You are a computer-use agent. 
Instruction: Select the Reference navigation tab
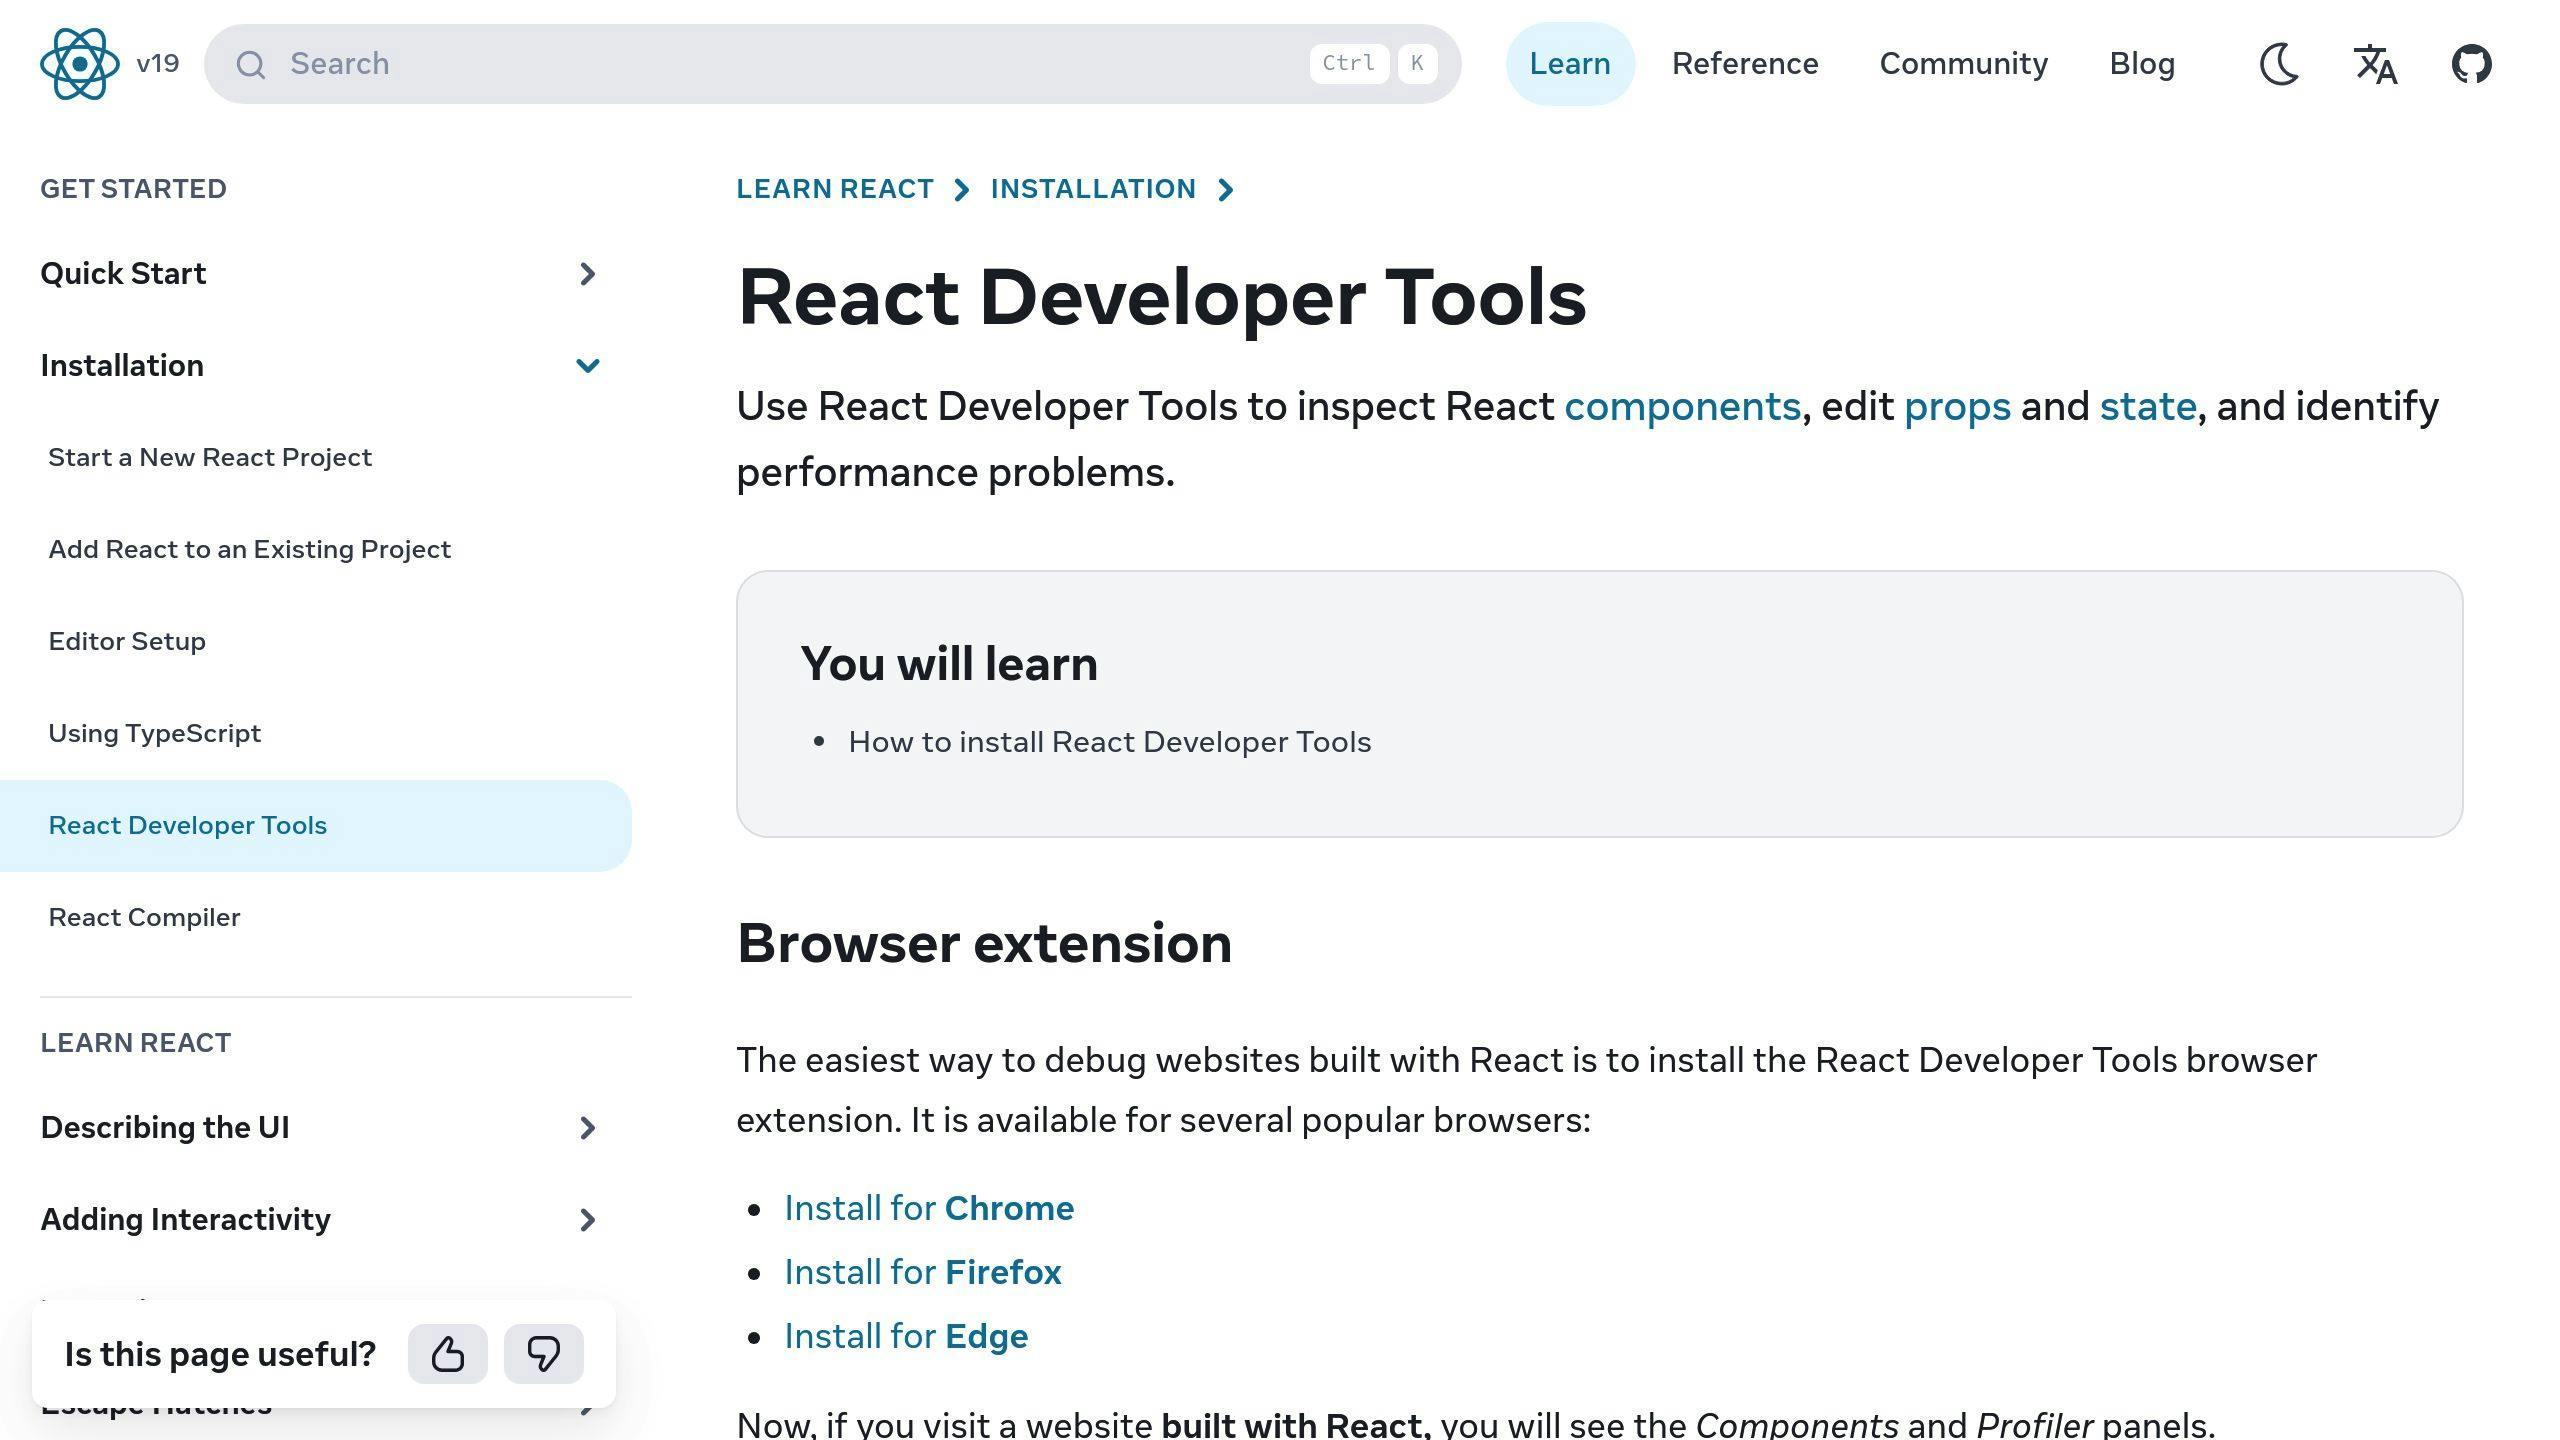click(1744, 63)
